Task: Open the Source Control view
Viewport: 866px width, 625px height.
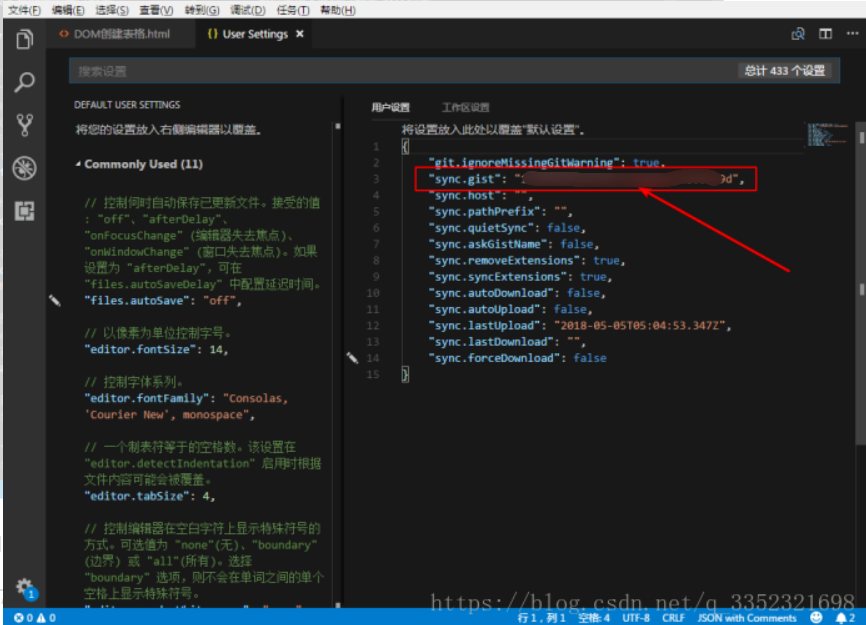Action: pyautogui.click(x=24, y=123)
